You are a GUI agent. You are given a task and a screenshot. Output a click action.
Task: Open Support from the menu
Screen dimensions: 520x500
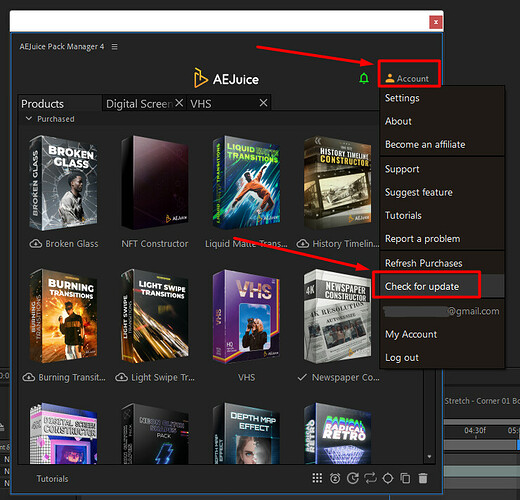tap(442, 169)
